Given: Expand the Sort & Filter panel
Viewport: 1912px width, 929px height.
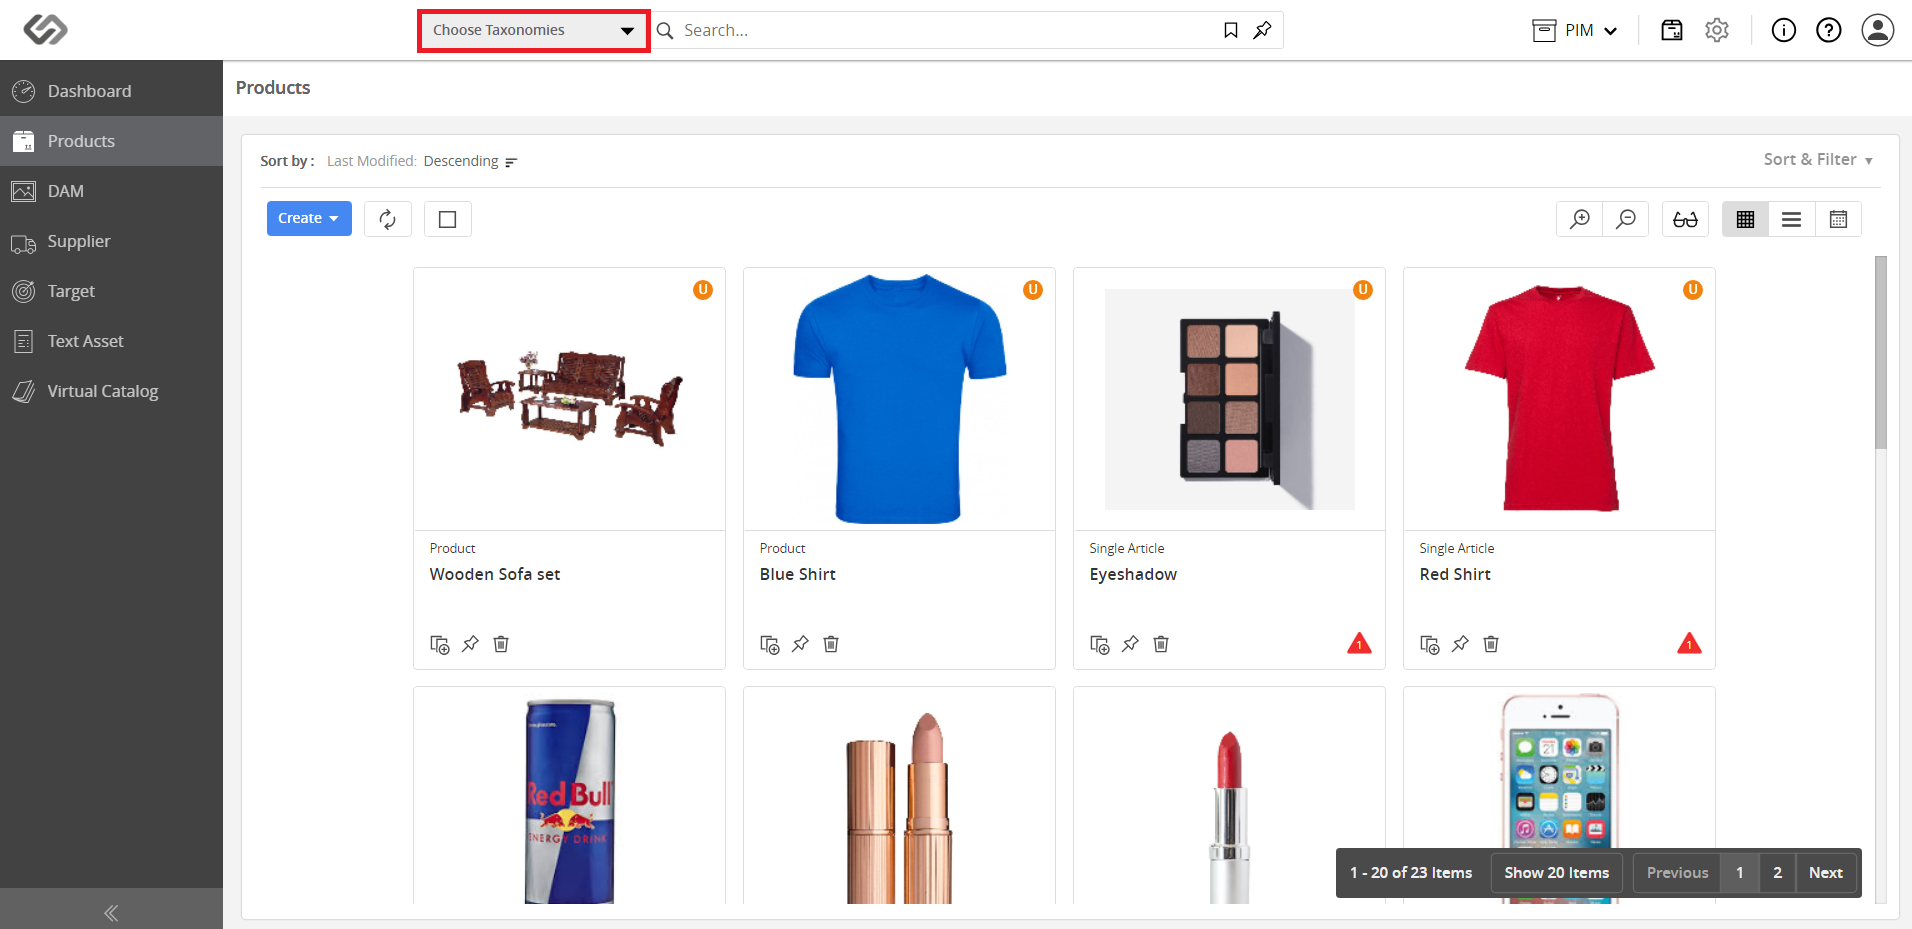Looking at the screenshot, I should click(x=1818, y=160).
